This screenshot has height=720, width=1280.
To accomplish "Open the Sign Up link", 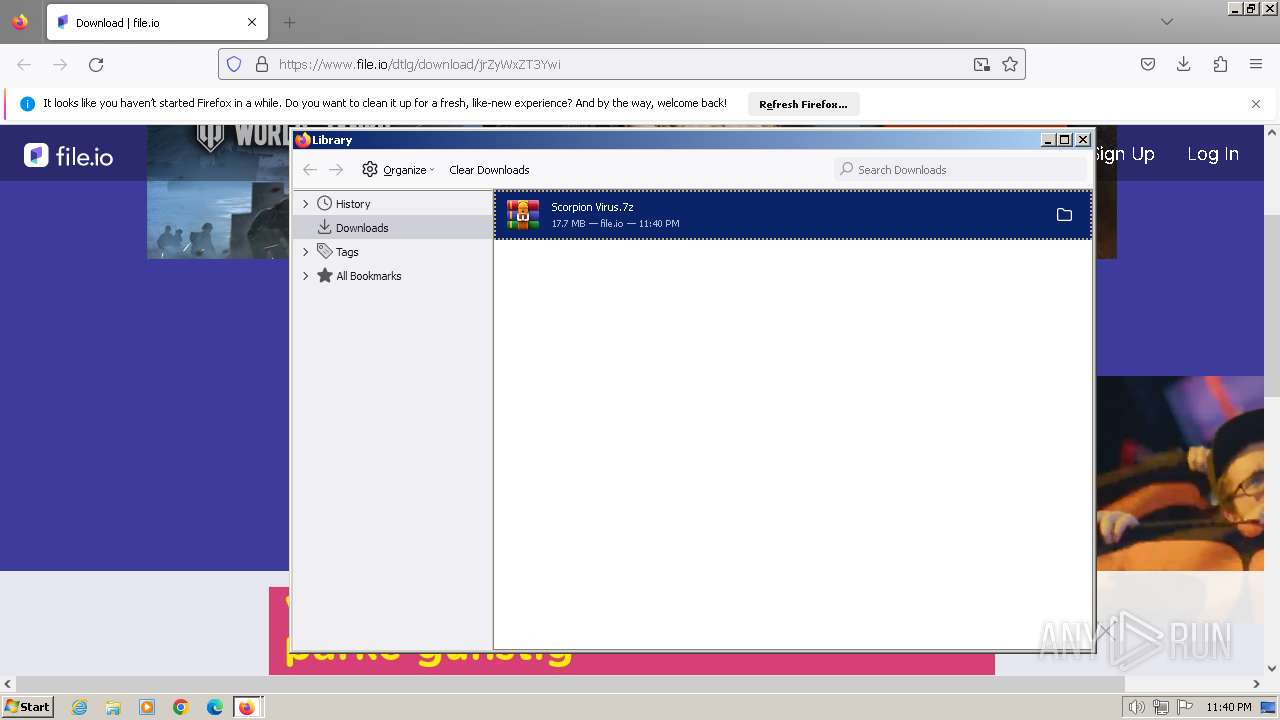I will [x=1125, y=154].
